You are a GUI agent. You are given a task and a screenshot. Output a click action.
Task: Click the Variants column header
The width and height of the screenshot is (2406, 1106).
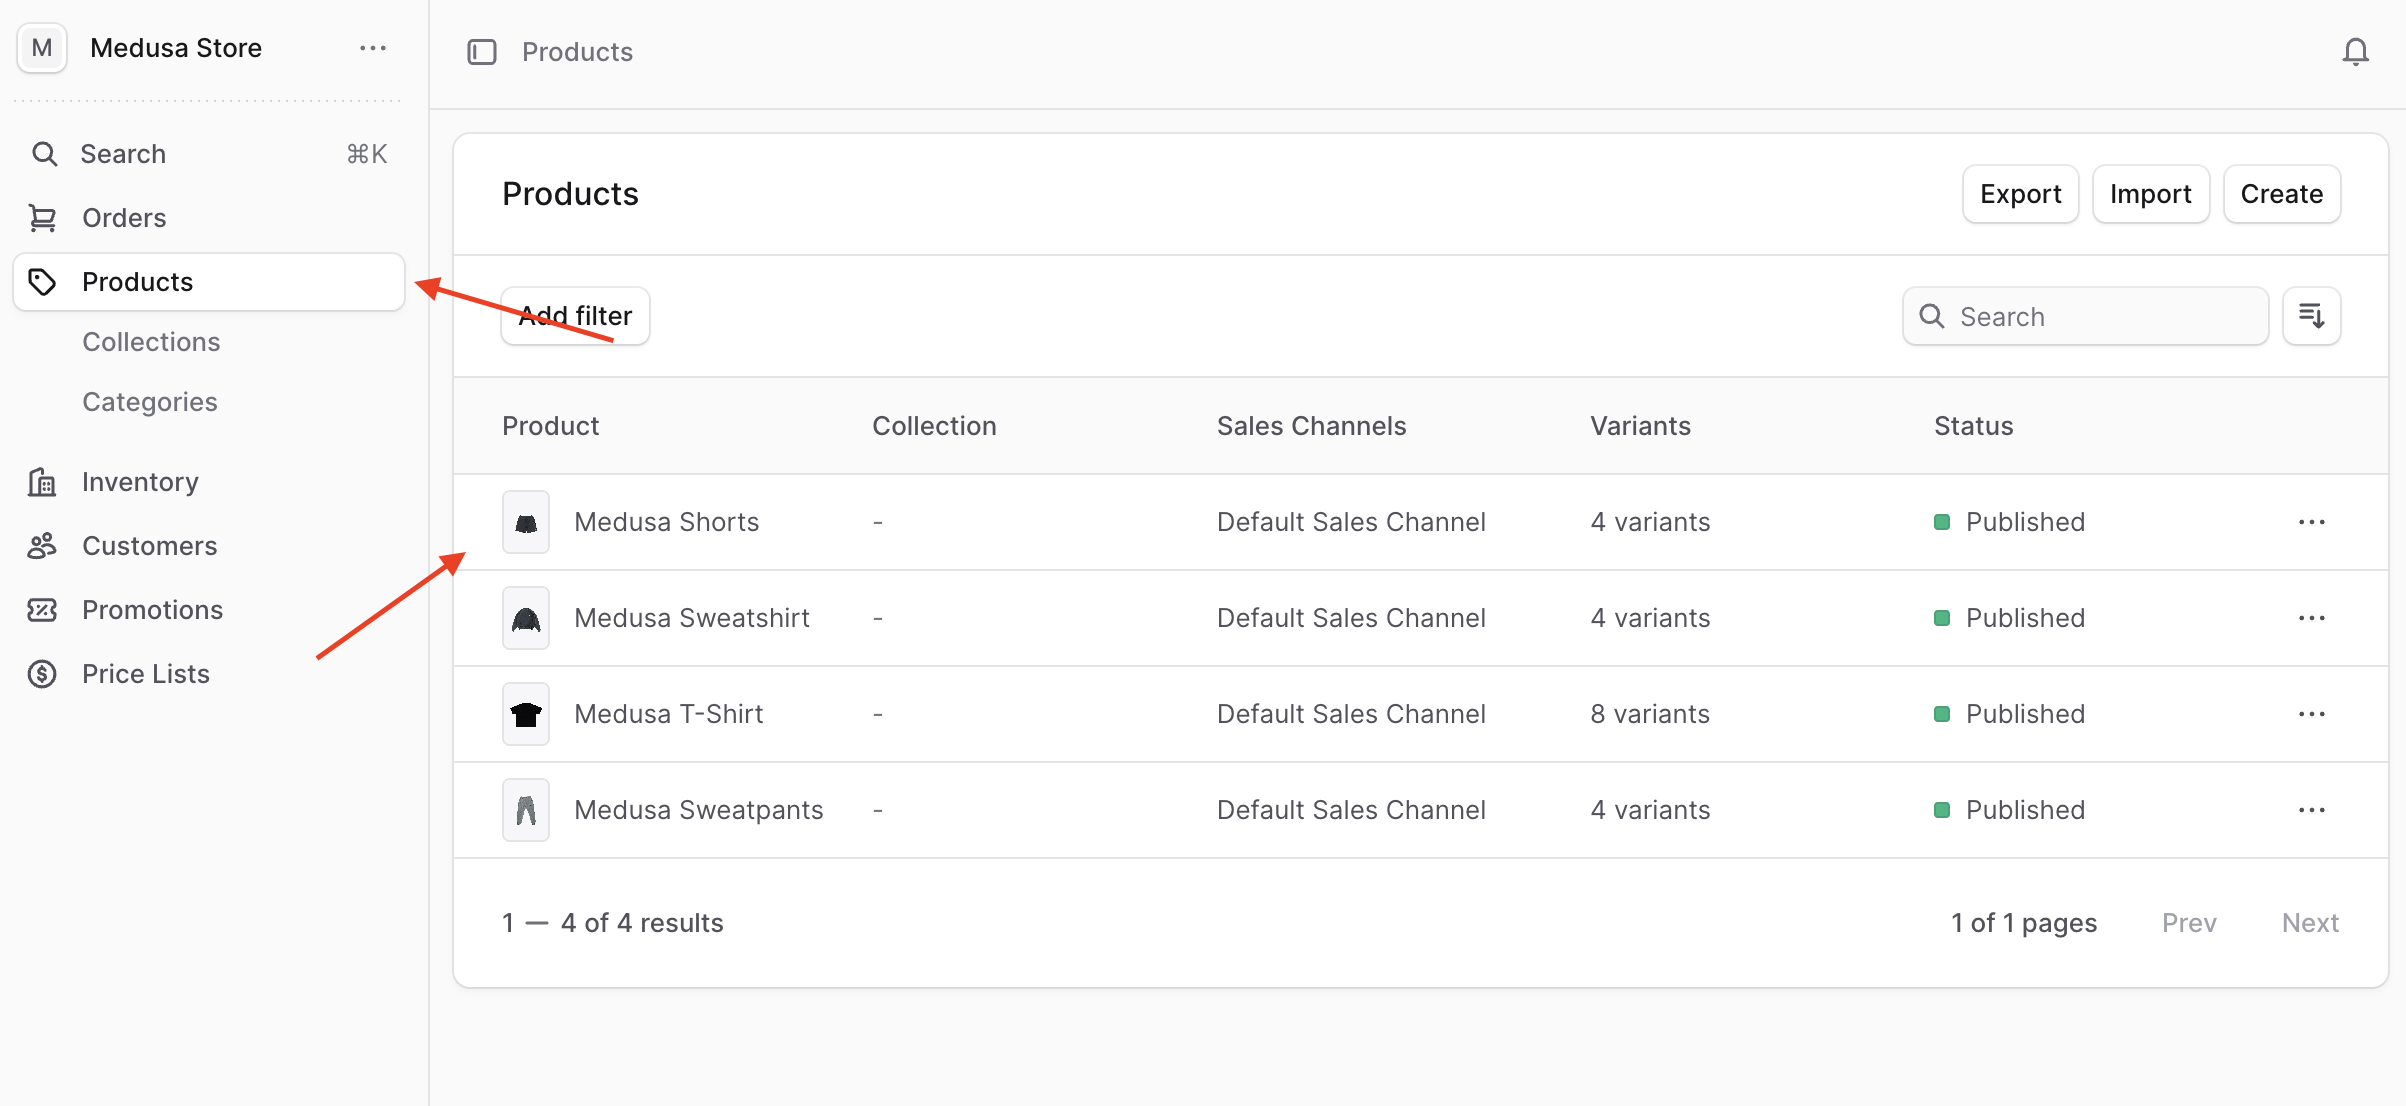[1640, 426]
